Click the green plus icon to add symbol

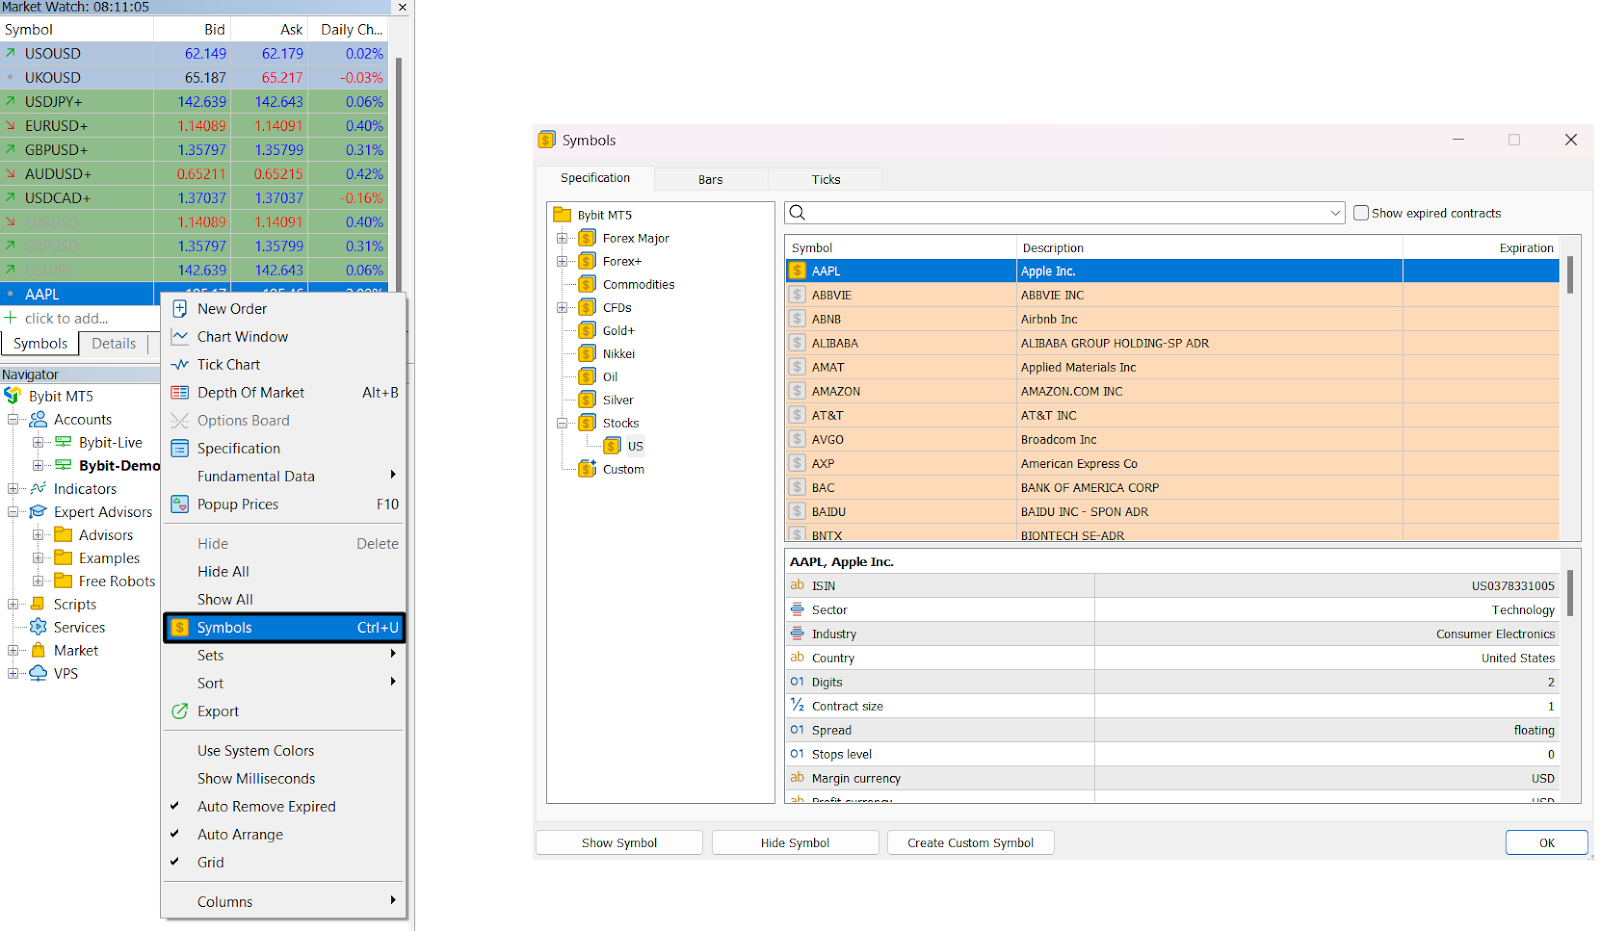click(11, 318)
